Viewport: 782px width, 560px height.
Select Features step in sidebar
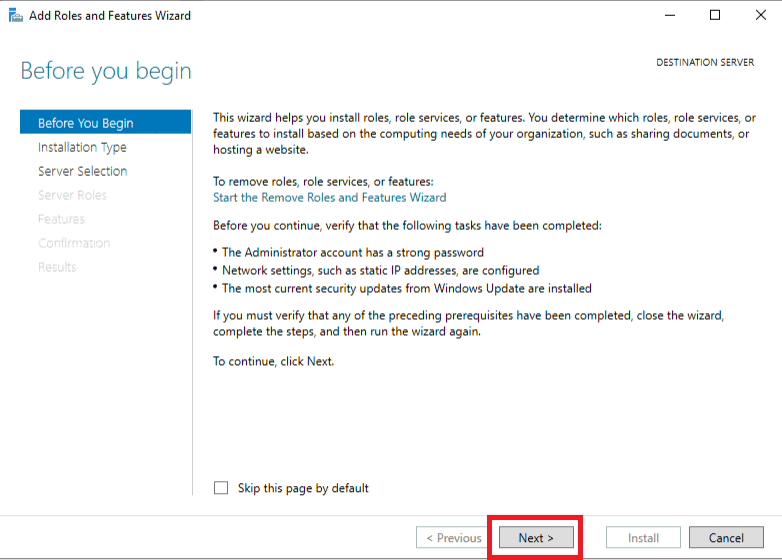tap(61, 219)
